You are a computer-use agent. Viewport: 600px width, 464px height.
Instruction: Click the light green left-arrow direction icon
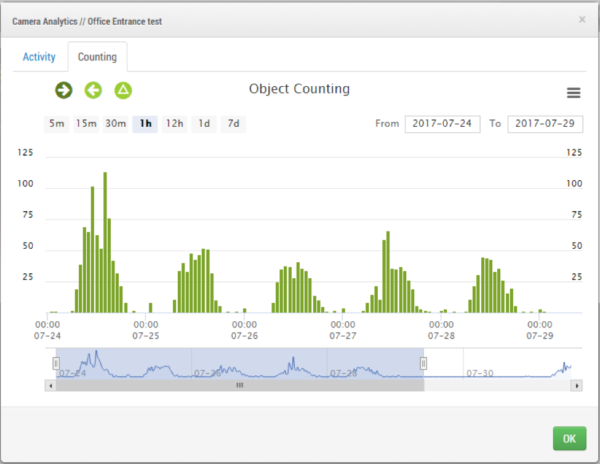(93, 90)
